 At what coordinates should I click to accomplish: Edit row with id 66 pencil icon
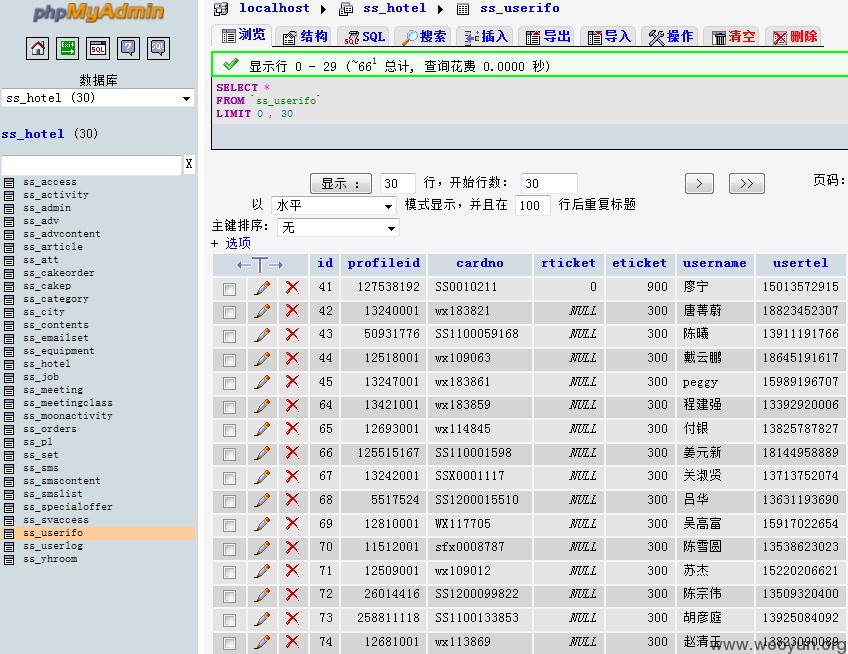[x=262, y=453]
